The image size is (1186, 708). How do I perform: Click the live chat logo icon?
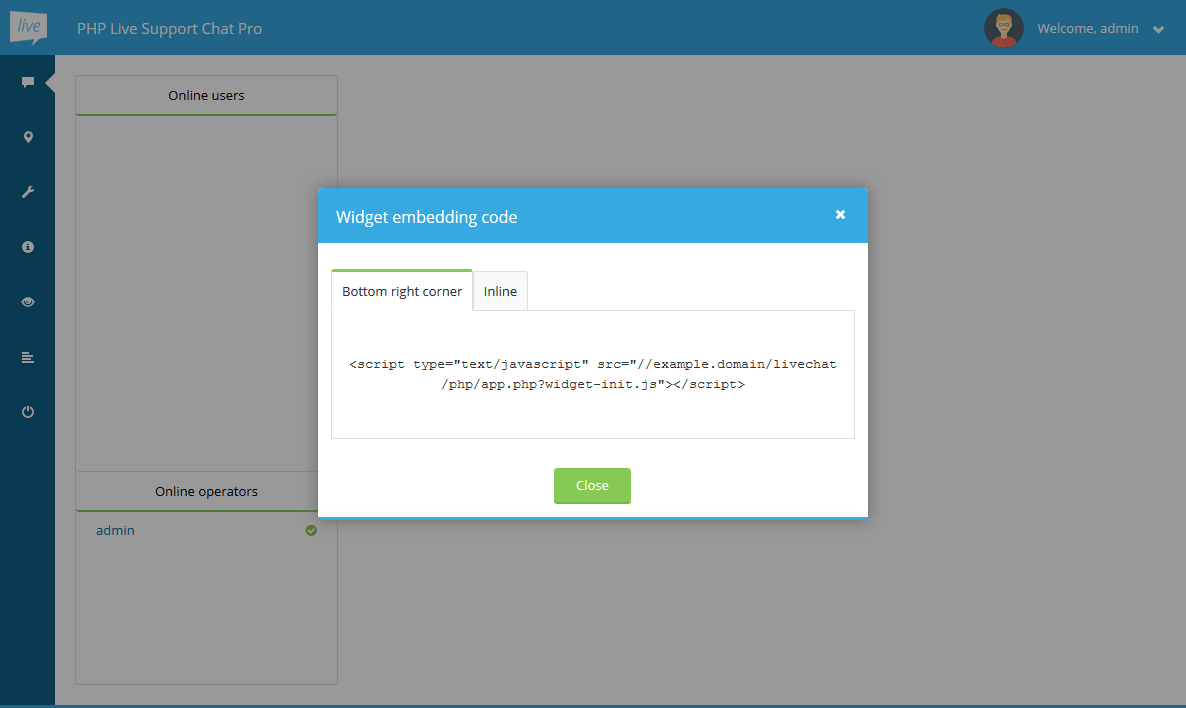pyautogui.click(x=29, y=28)
